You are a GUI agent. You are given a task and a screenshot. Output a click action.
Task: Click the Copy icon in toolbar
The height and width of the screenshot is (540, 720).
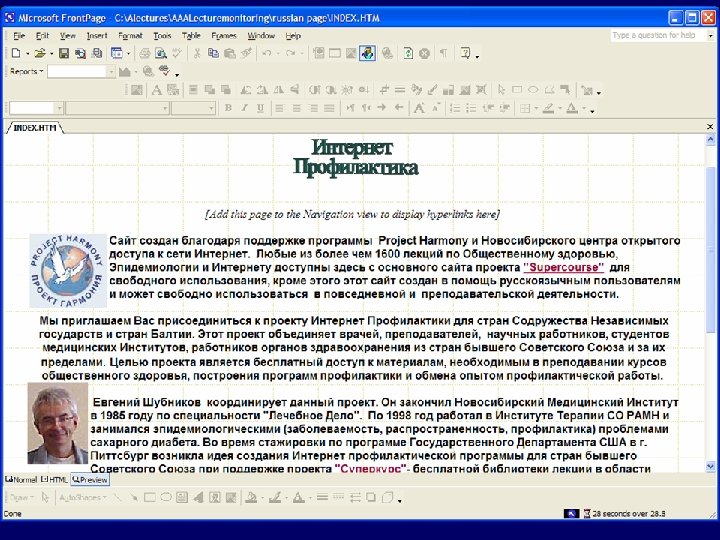point(214,53)
